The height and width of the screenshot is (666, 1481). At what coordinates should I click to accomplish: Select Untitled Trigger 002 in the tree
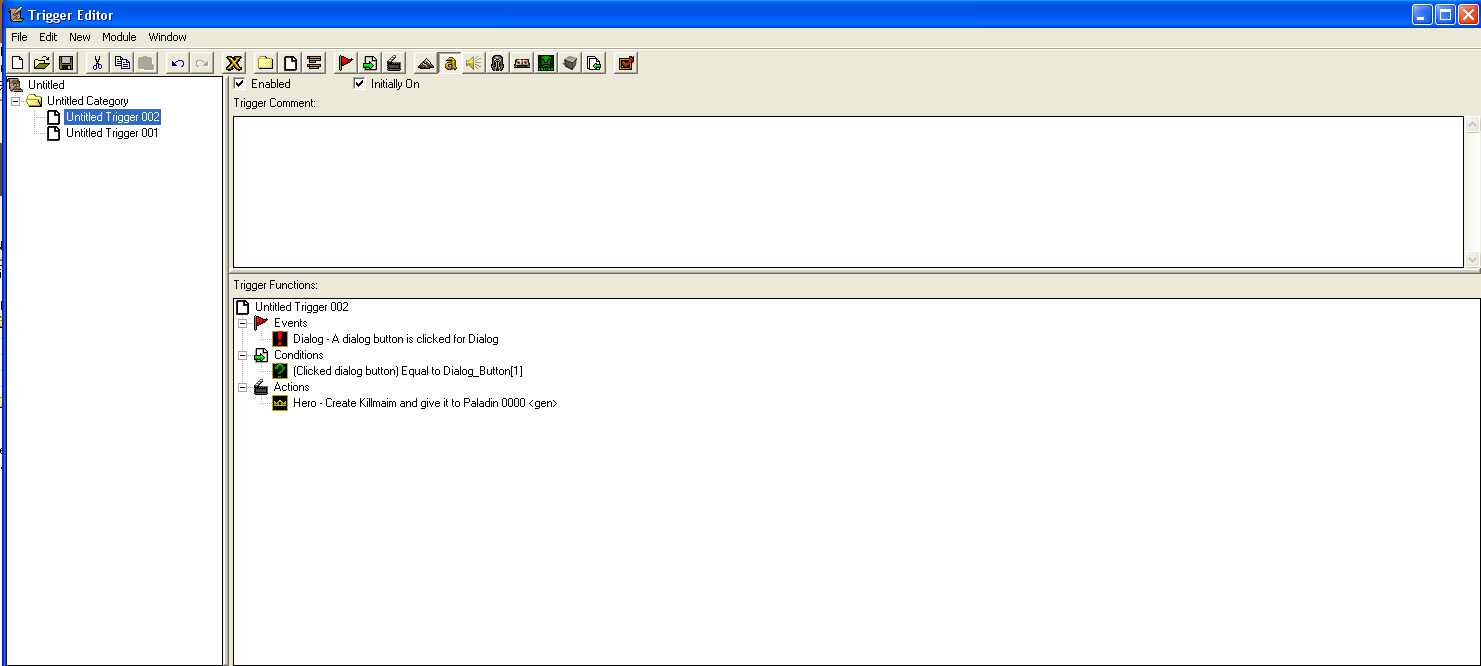click(x=113, y=117)
